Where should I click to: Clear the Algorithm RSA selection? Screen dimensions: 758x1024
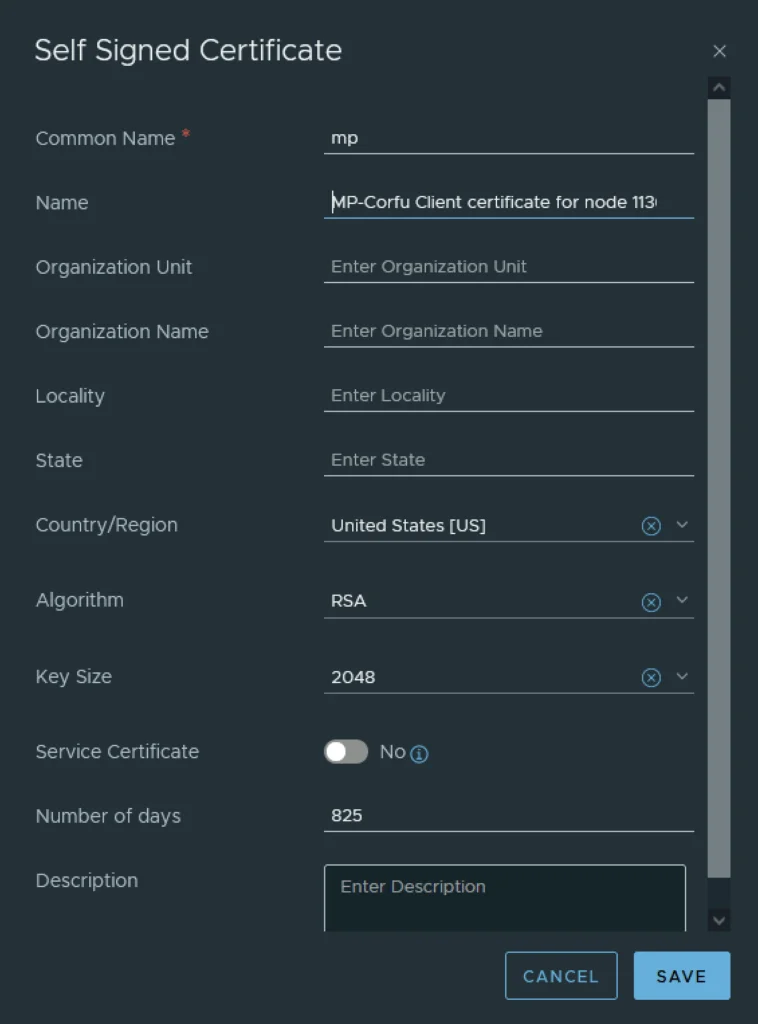pos(651,601)
